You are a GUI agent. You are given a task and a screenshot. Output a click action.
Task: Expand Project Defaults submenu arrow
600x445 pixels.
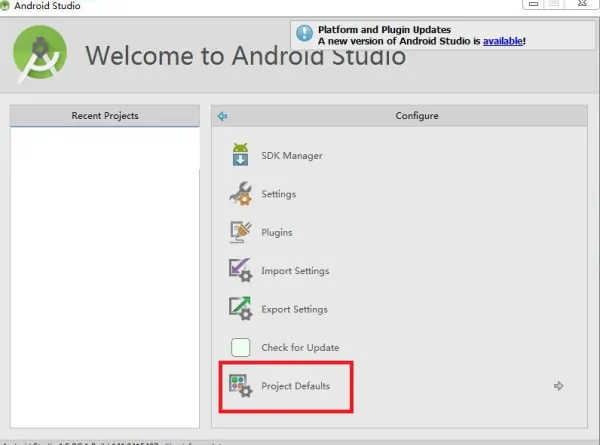(559, 386)
